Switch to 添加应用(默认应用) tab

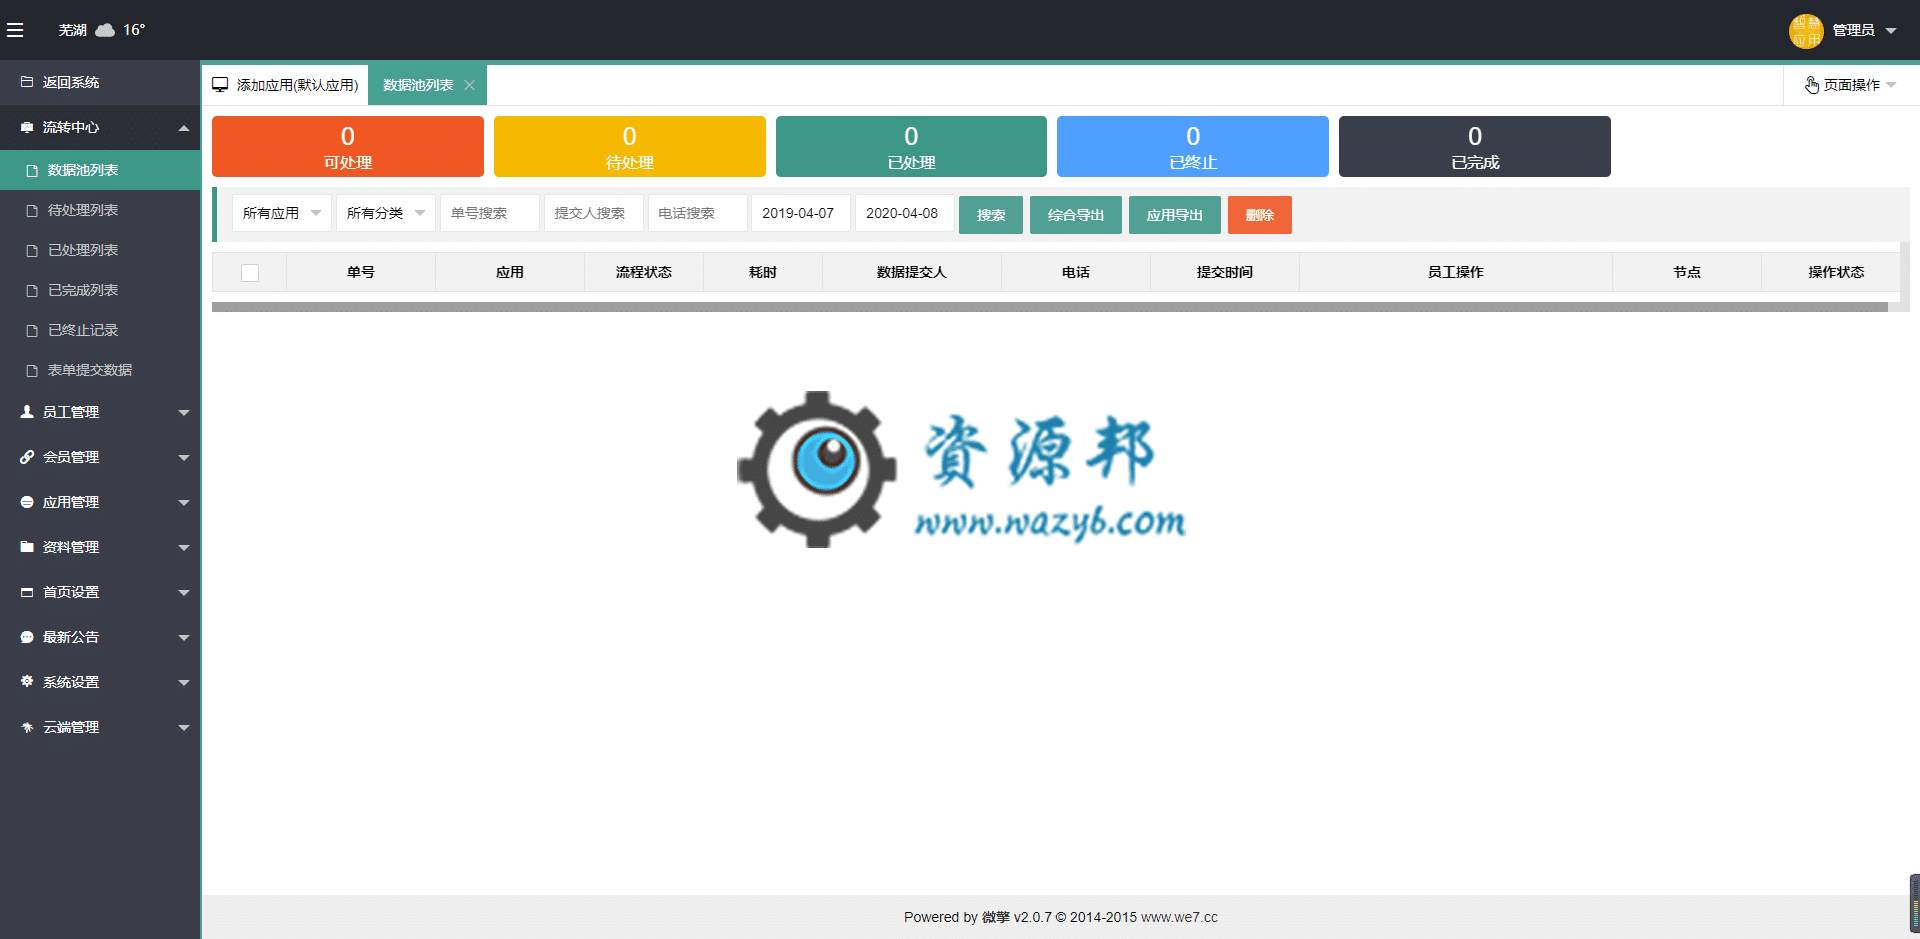coord(285,85)
